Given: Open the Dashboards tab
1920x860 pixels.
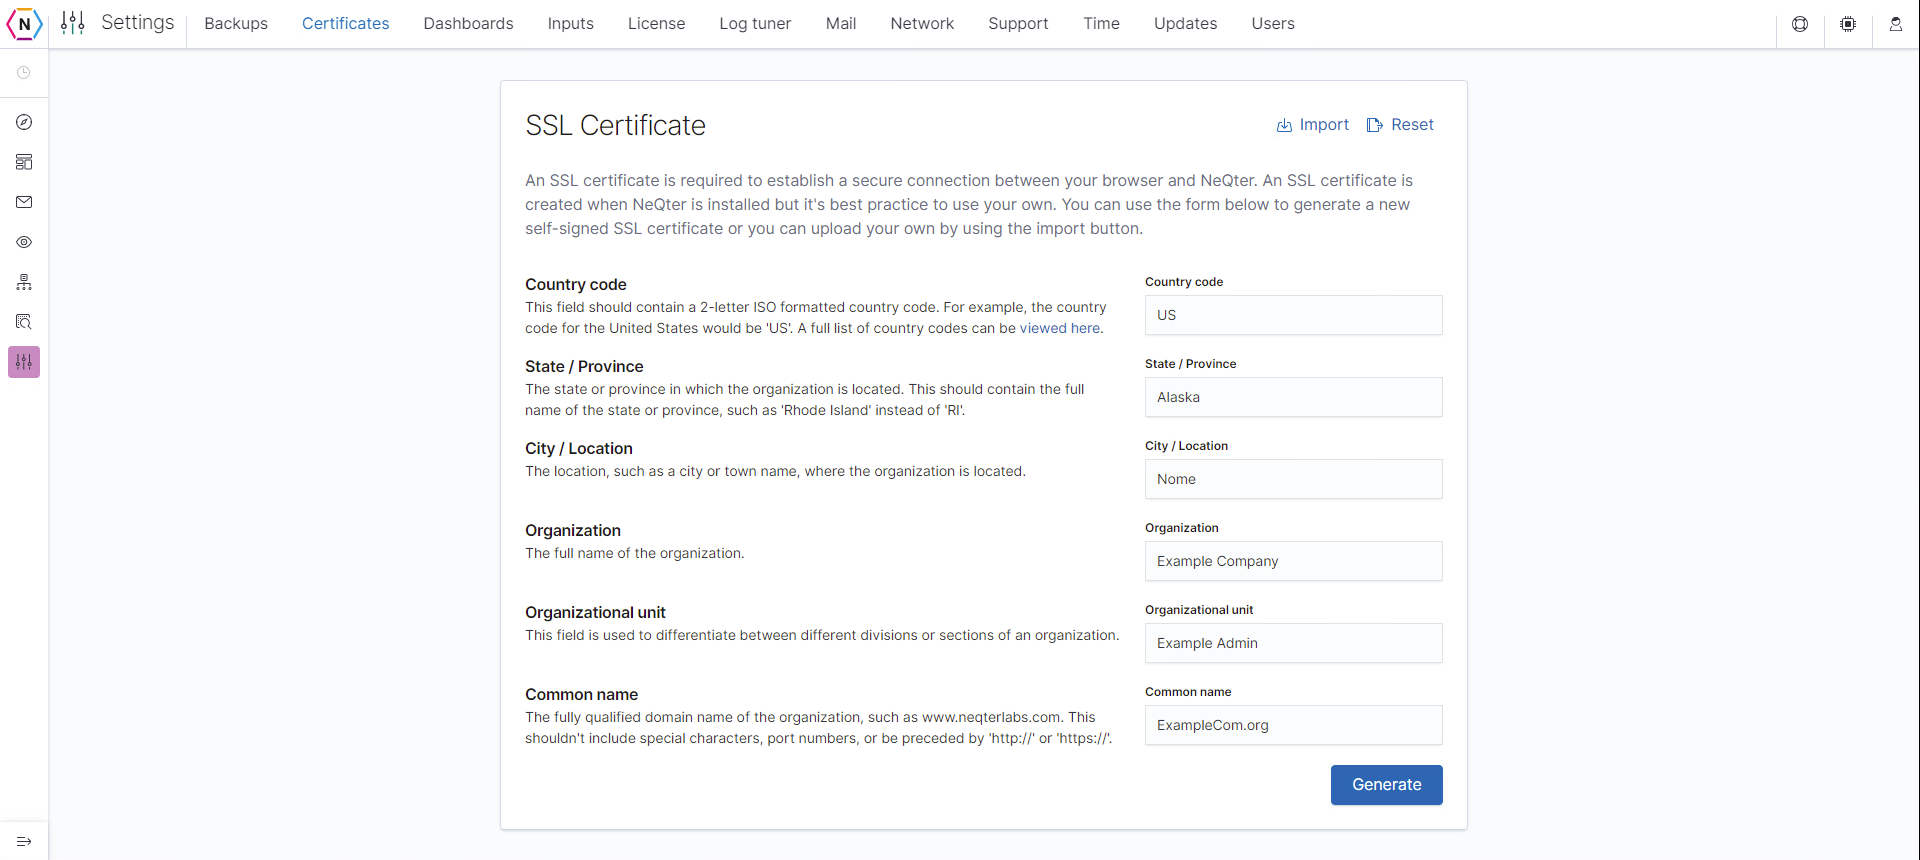Looking at the screenshot, I should 468,24.
